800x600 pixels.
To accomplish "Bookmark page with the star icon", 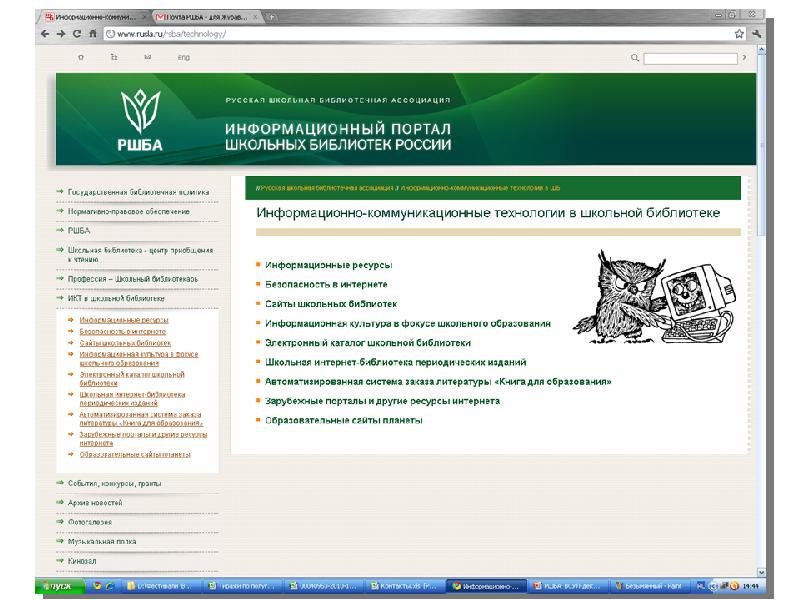I will pyautogui.click(x=739, y=33).
